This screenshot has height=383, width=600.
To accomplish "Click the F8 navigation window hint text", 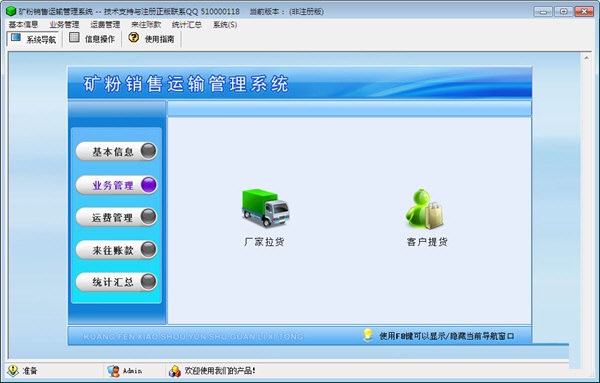I will pos(447,336).
